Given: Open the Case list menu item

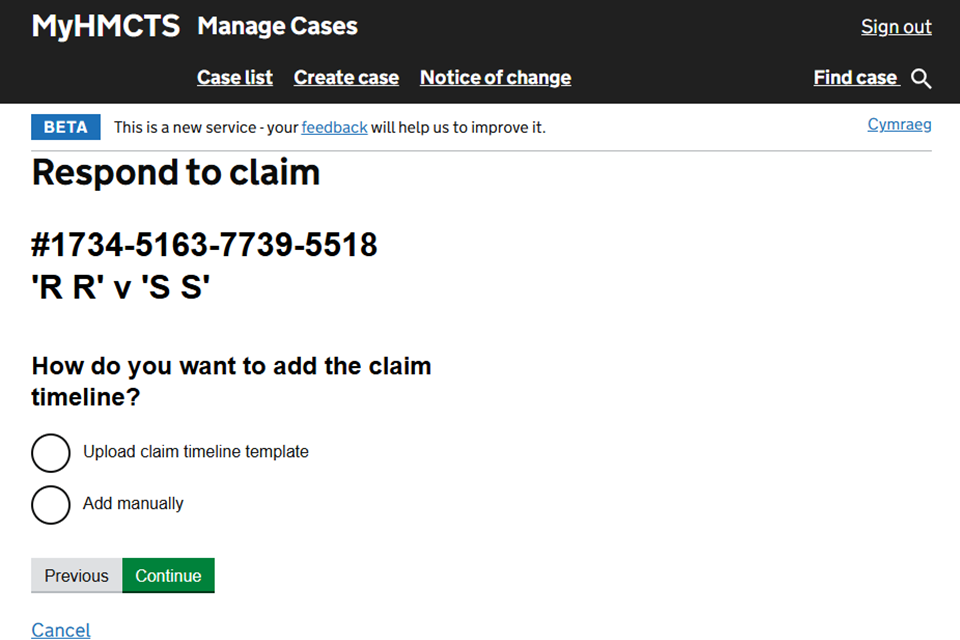Looking at the screenshot, I should pyautogui.click(x=235, y=78).
